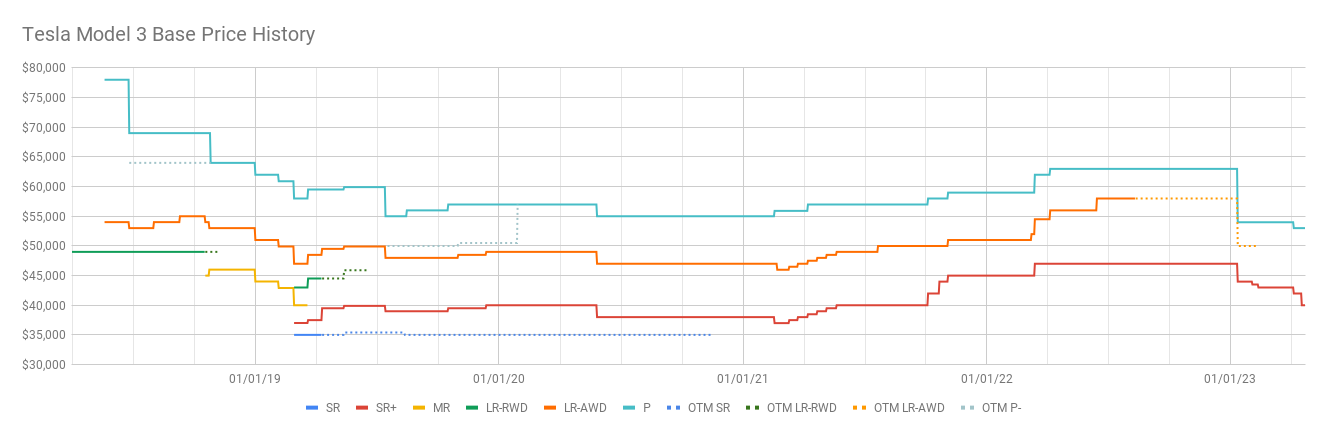Click the dotted OTM P- legend marker
1327x437 pixels.
(967, 408)
